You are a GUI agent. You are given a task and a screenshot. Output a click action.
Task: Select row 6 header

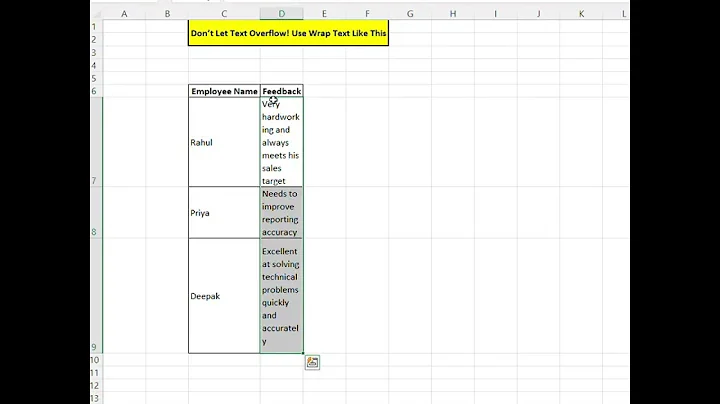click(x=96, y=91)
